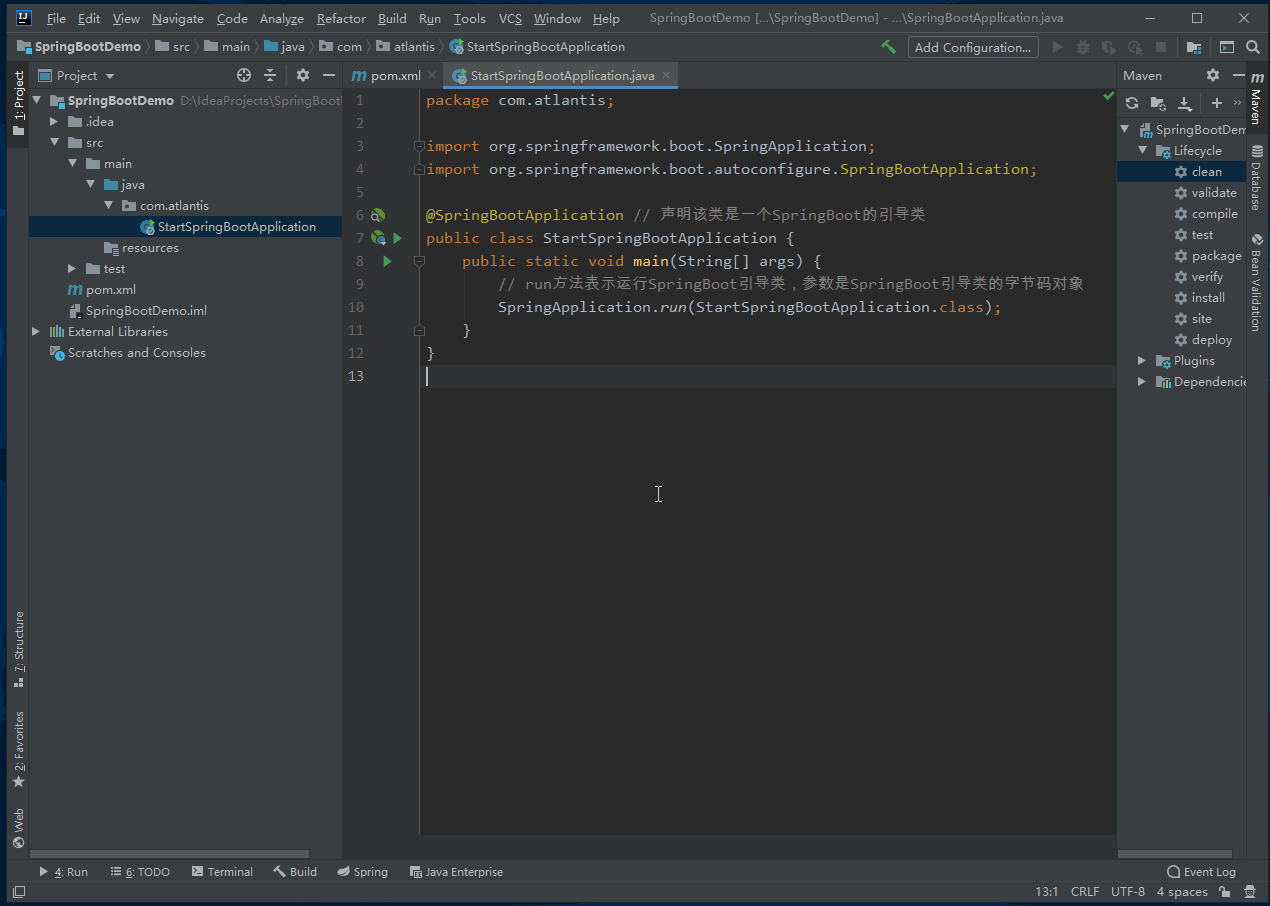Viewport: 1270px width, 906px height.
Task: Click Collapse All icon in Project panel
Action: (x=270, y=75)
